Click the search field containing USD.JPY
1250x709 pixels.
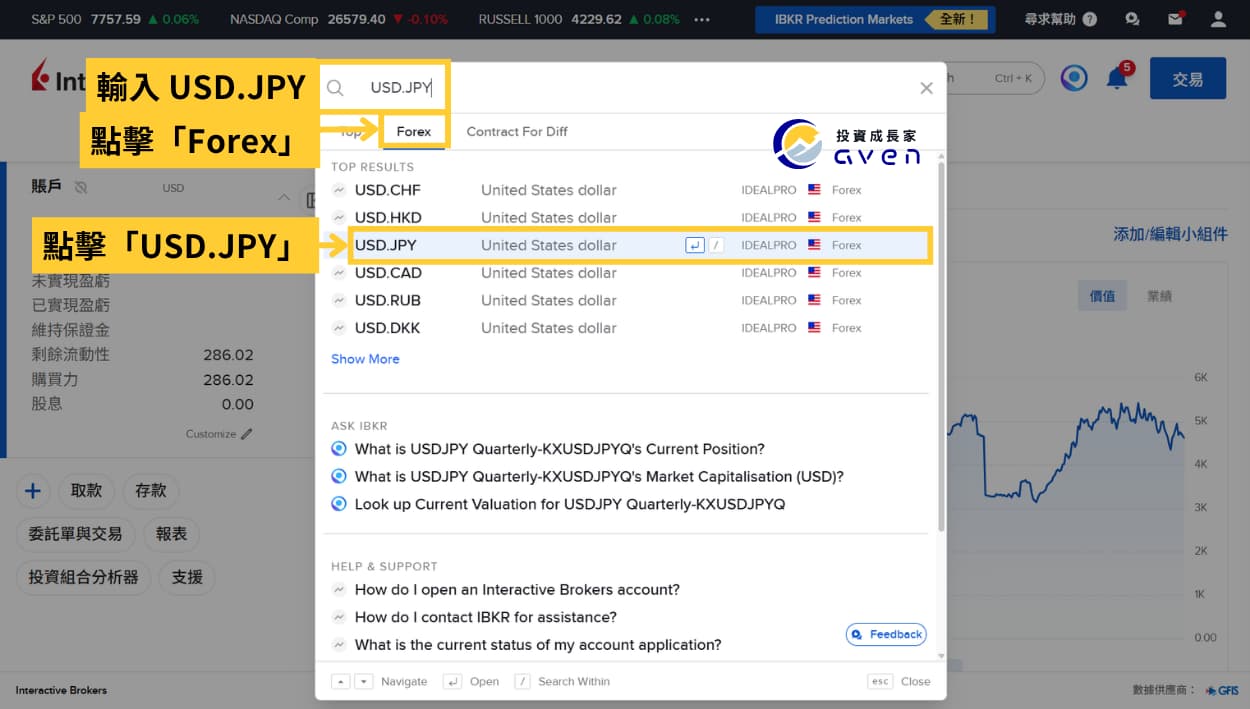(400, 88)
